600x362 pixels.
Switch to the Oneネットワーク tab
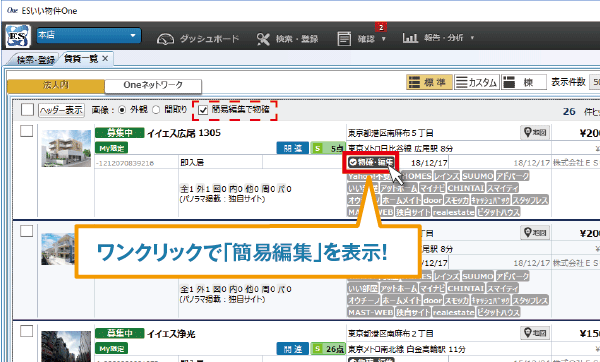point(153,86)
